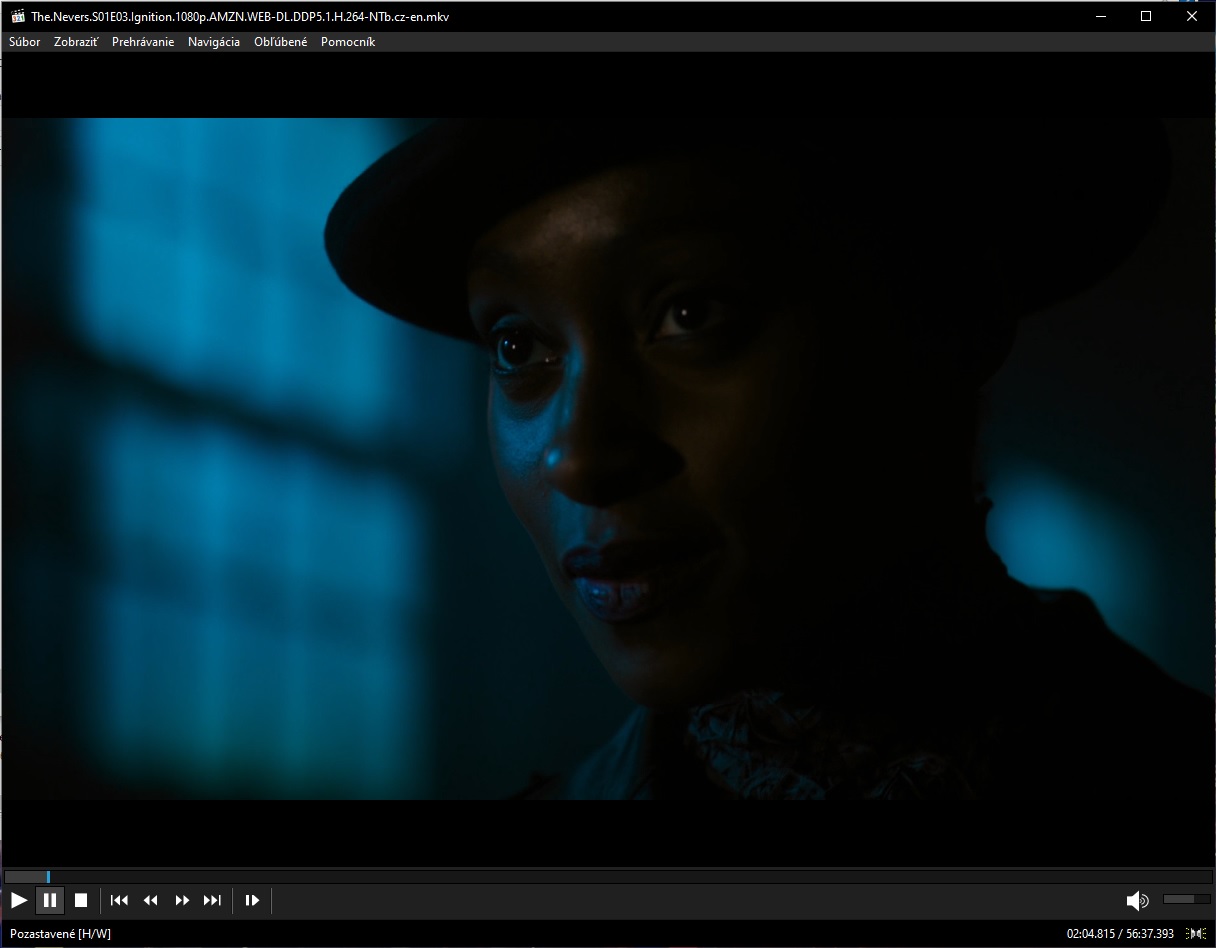The height and width of the screenshot is (948, 1216).
Task: Open the Súbor menu
Action: click(25, 42)
